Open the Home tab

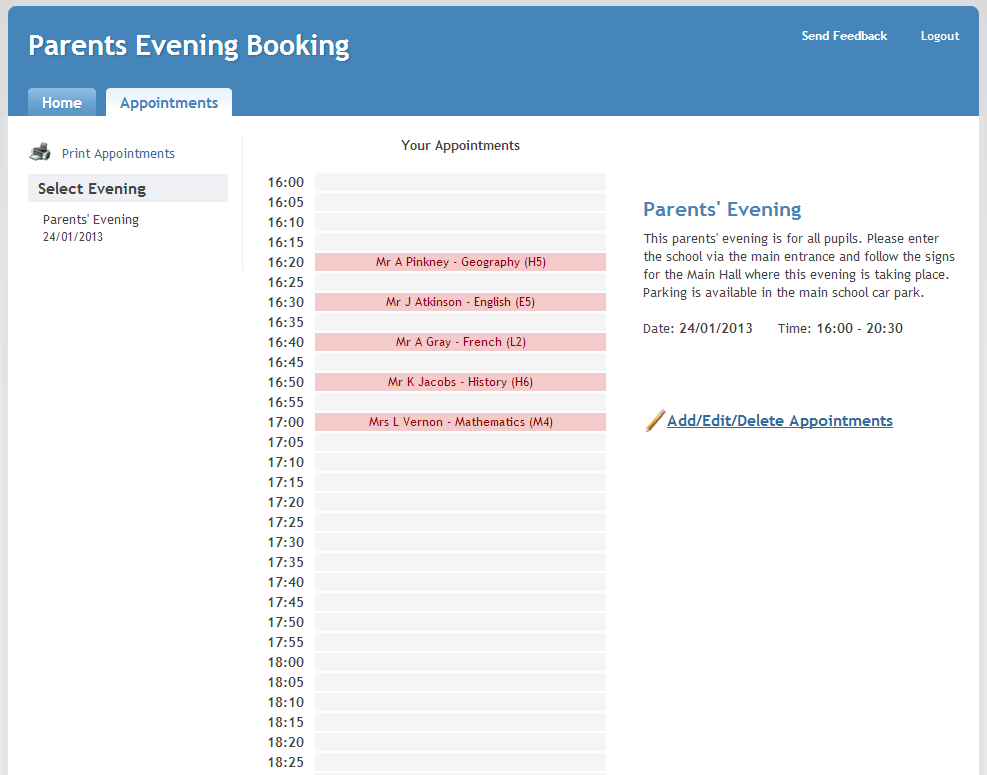click(62, 103)
